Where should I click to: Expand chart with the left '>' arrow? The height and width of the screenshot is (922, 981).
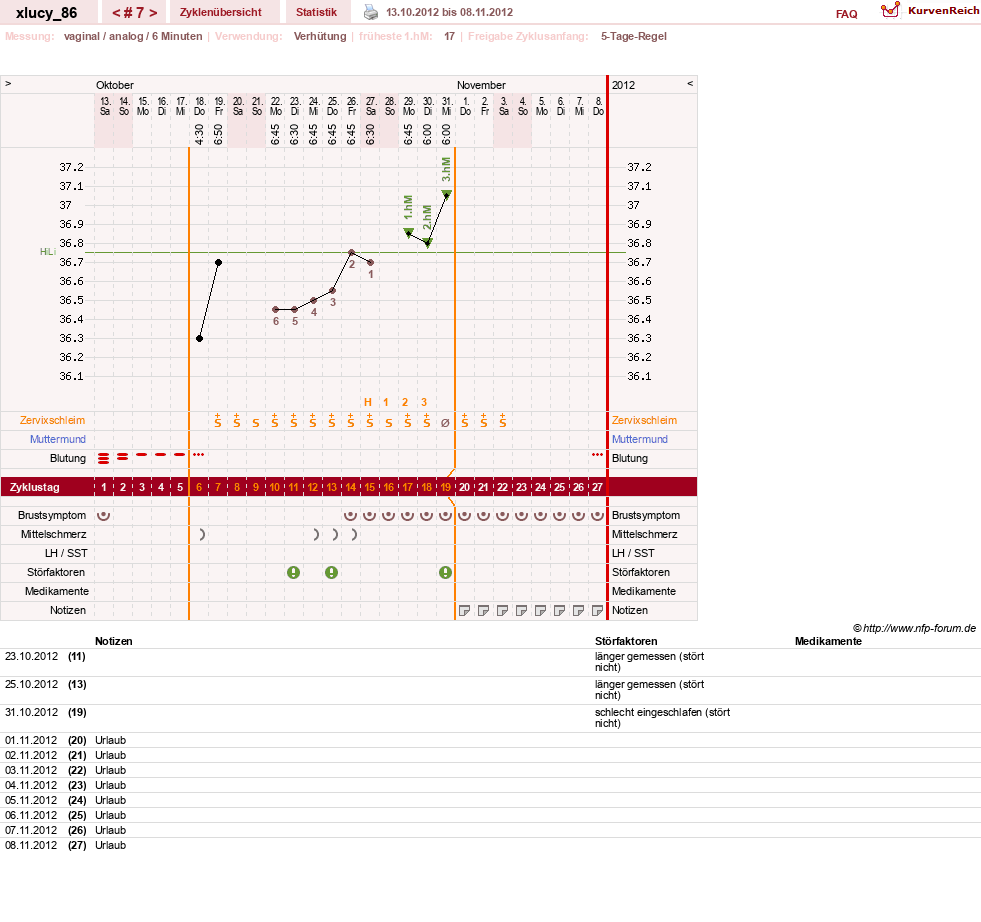tap(8, 83)
